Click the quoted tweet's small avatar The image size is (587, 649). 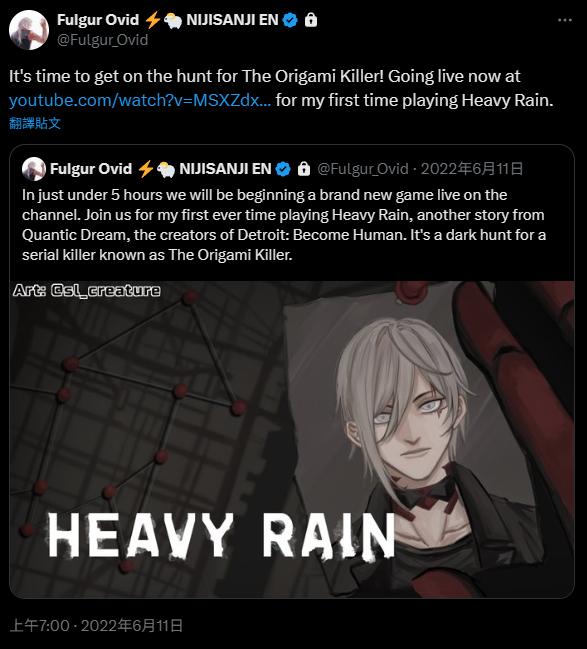point(34,169)
